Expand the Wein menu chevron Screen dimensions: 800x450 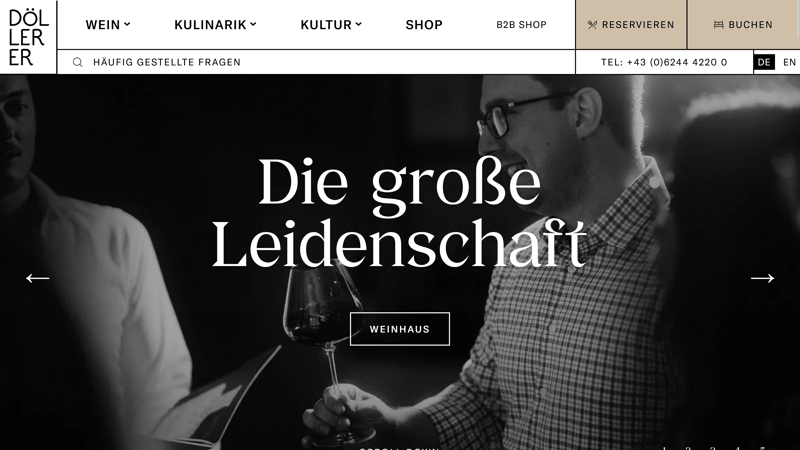[127, 24]
